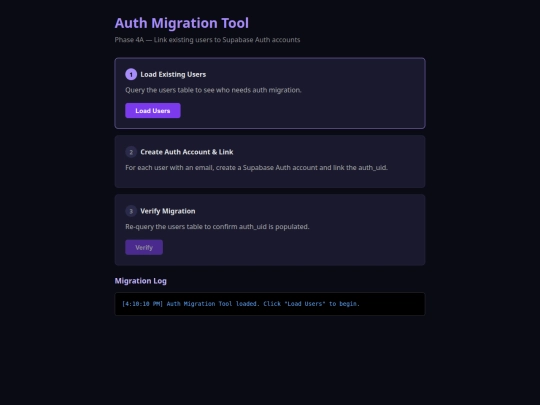Click the 'Phase 4A' subtitle text

pyautogui.click(x=207, y=40)
